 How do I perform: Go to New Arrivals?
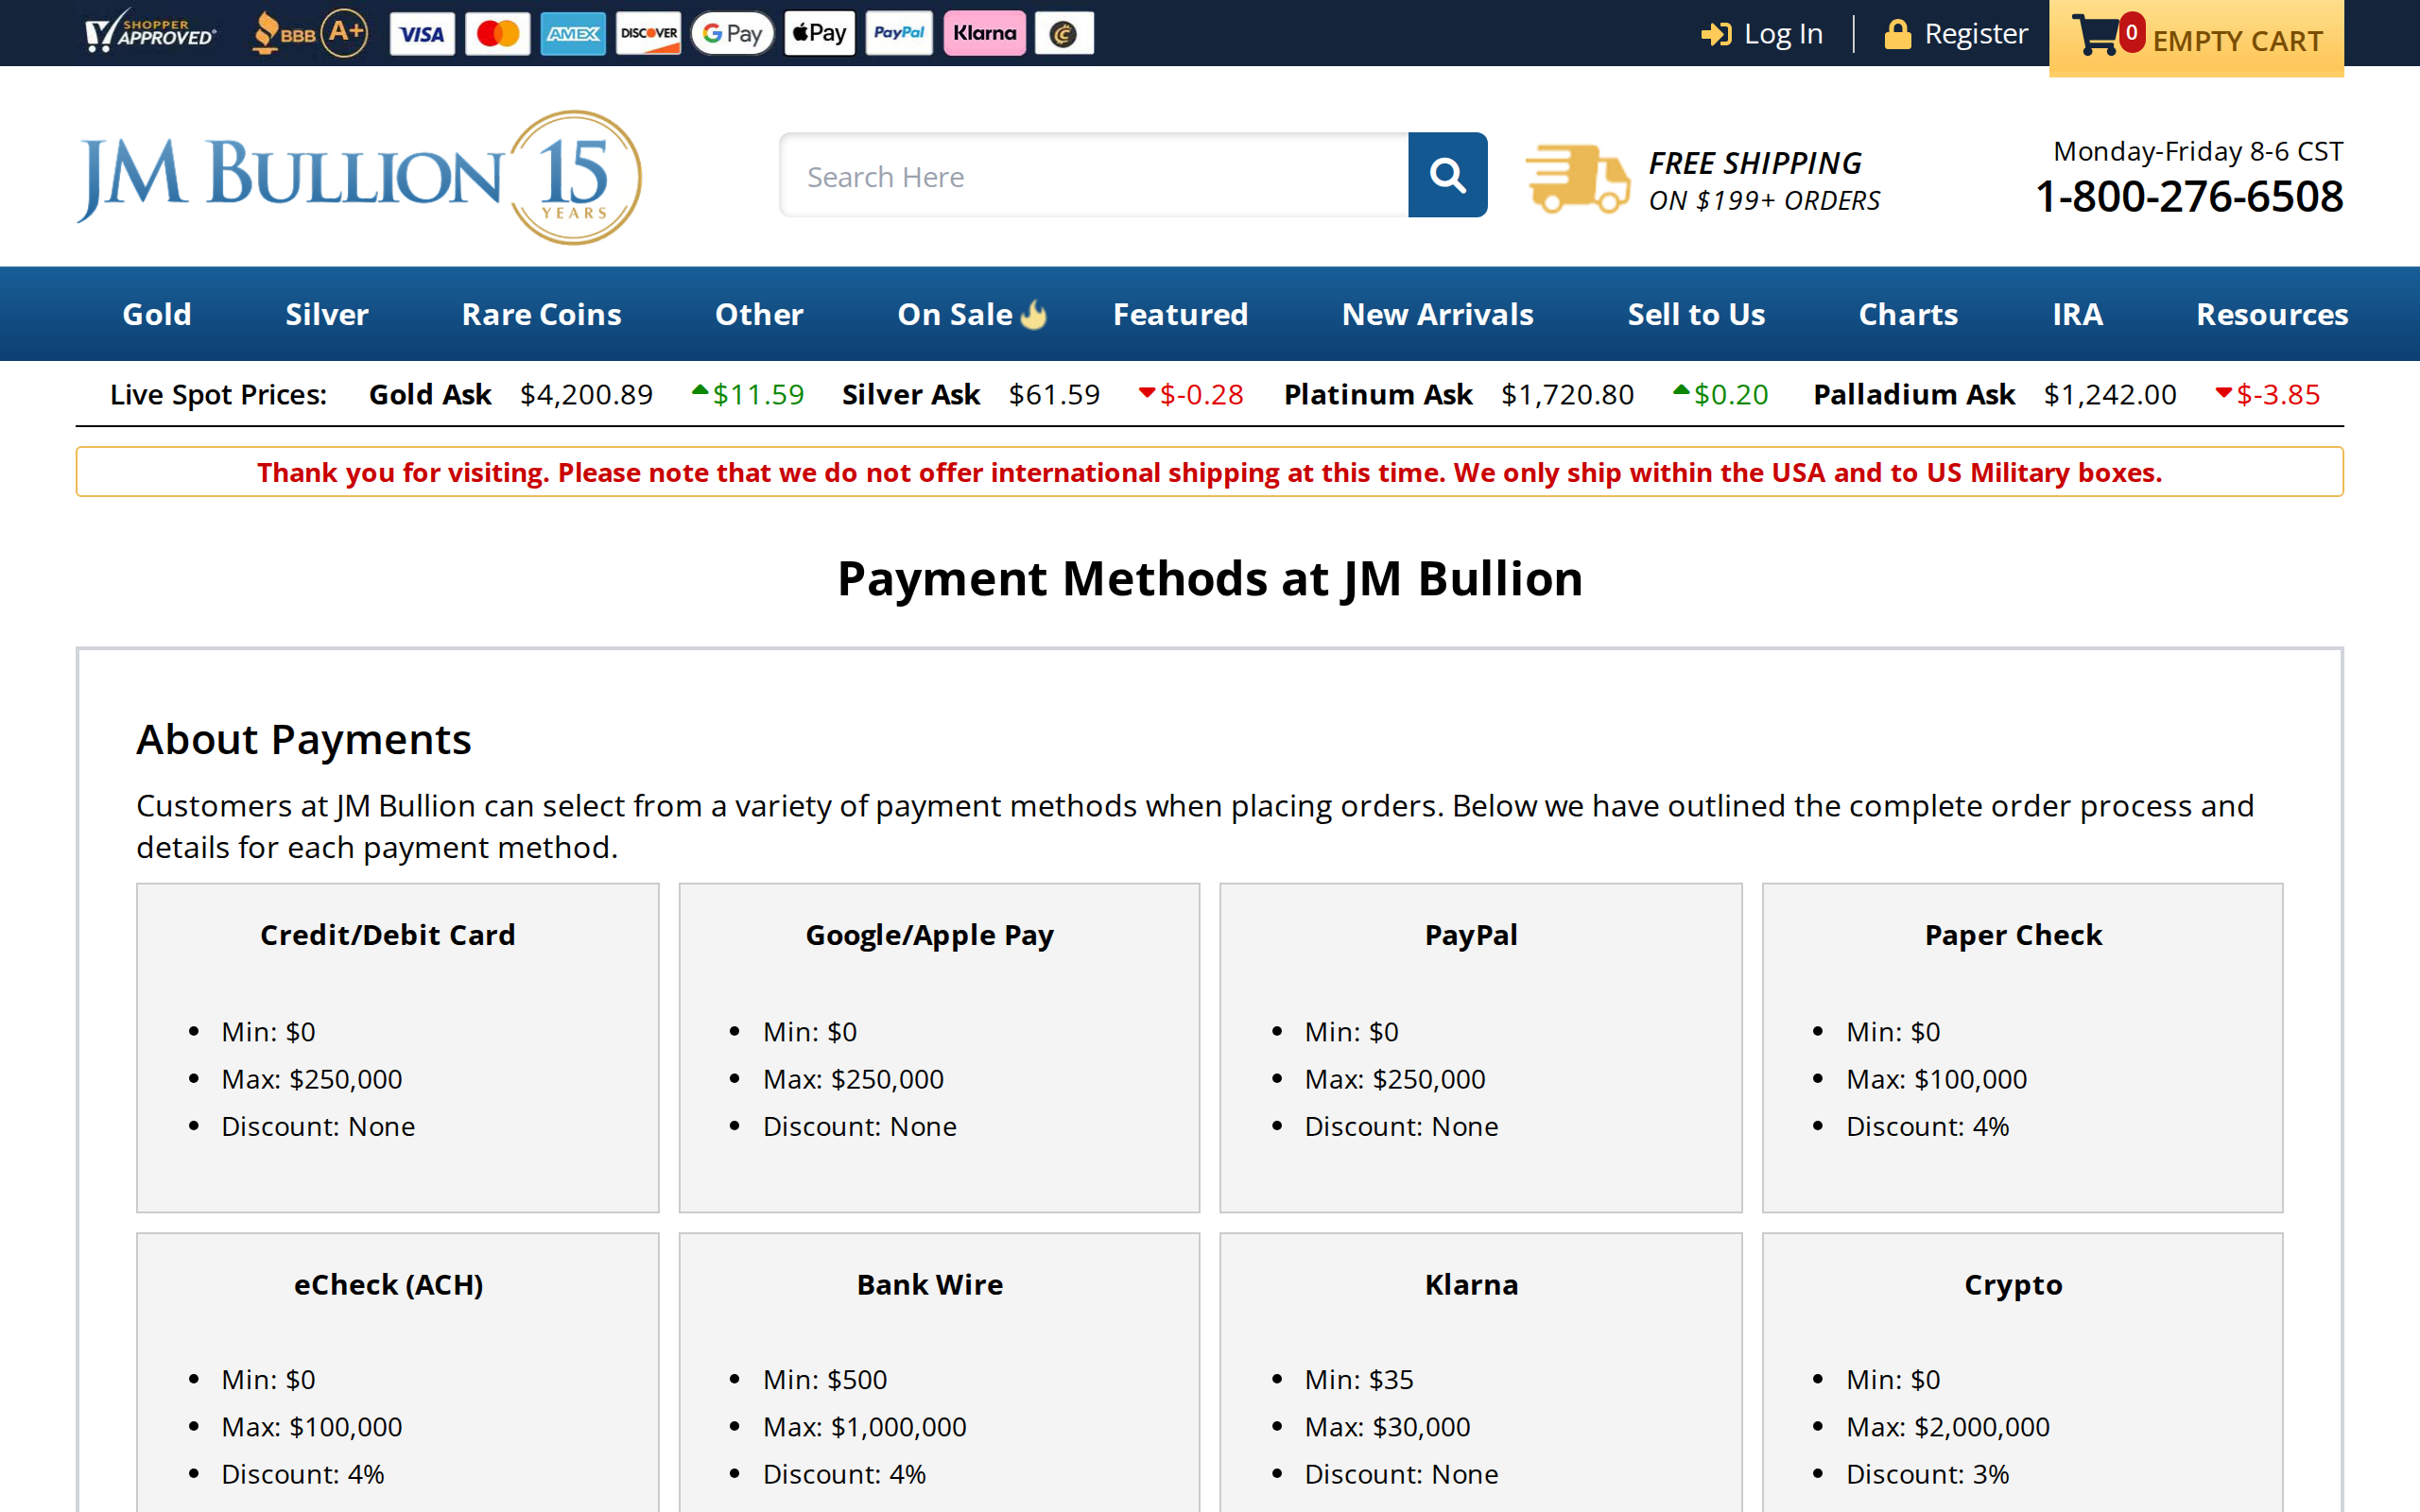coord(1437,314)
